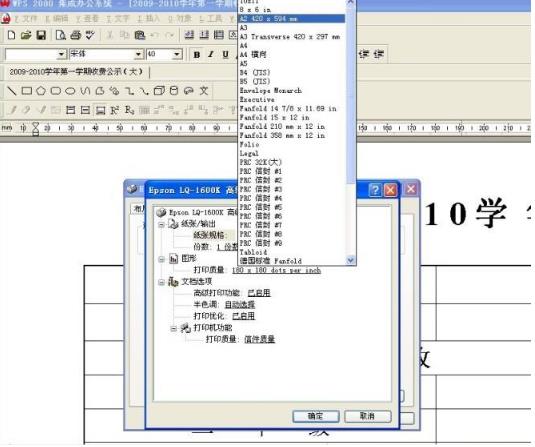The image size is (535, 447).
Task: Select the Rounded Rectangle drawing tool
Action: point(56,91)
